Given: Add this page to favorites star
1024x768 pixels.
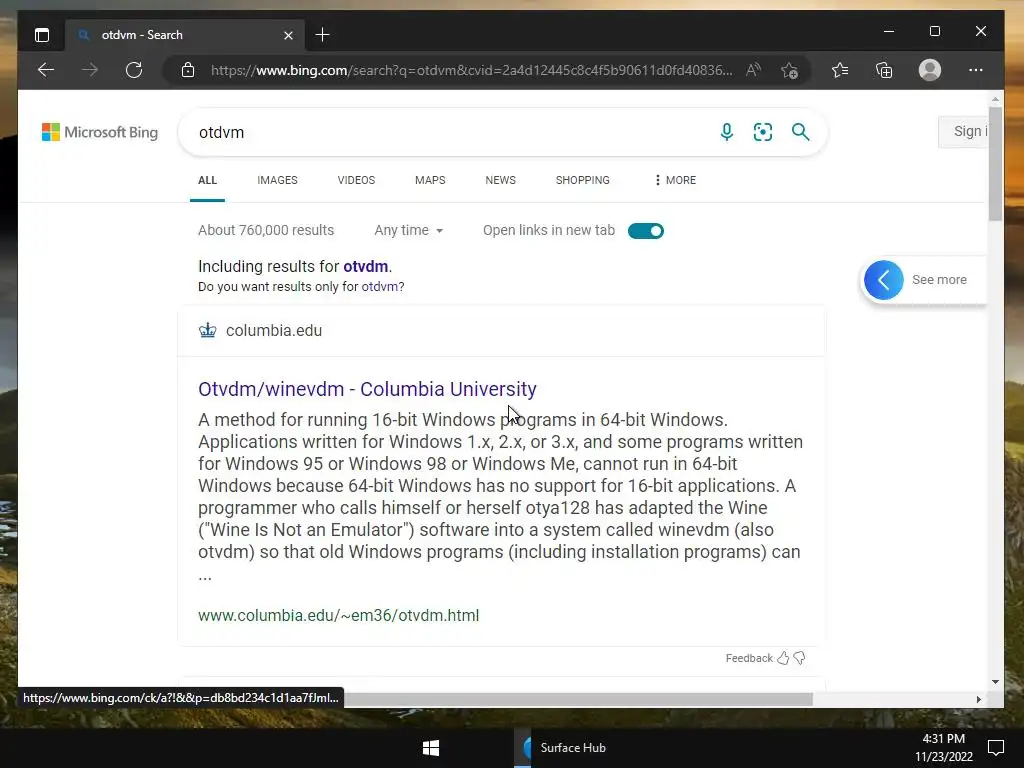Looking at the screenshot, I should pyautogui.click(x=790, y=70).
